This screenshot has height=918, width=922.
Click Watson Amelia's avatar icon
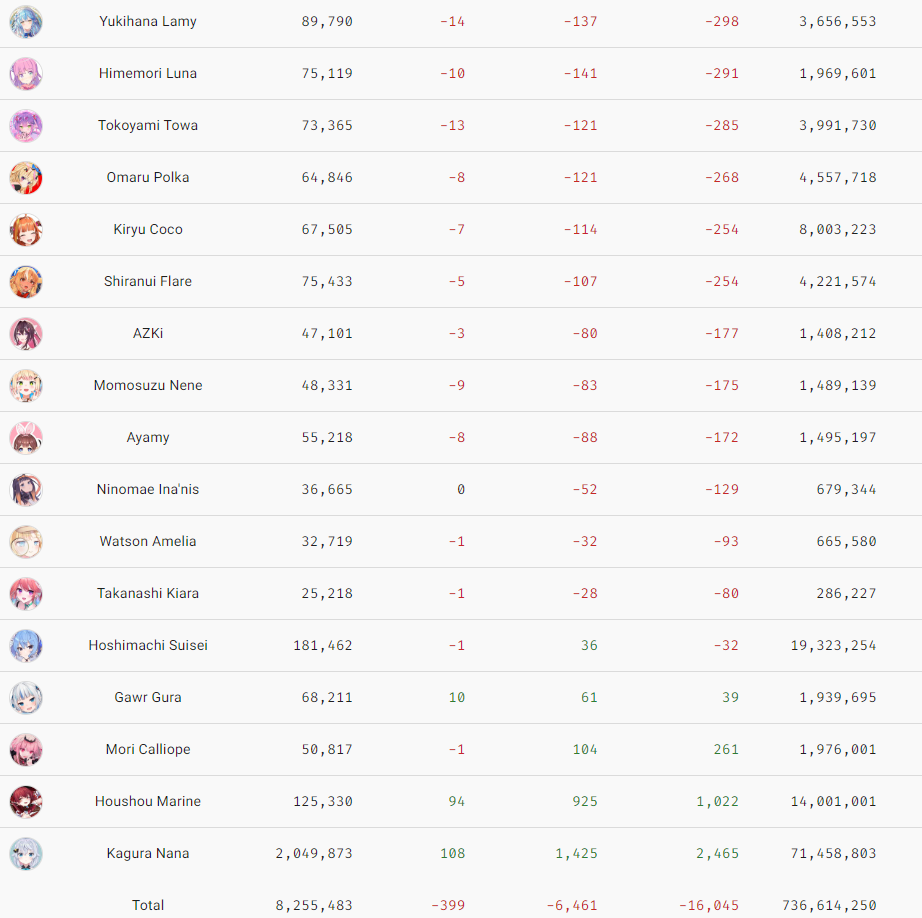click(26, 542)
